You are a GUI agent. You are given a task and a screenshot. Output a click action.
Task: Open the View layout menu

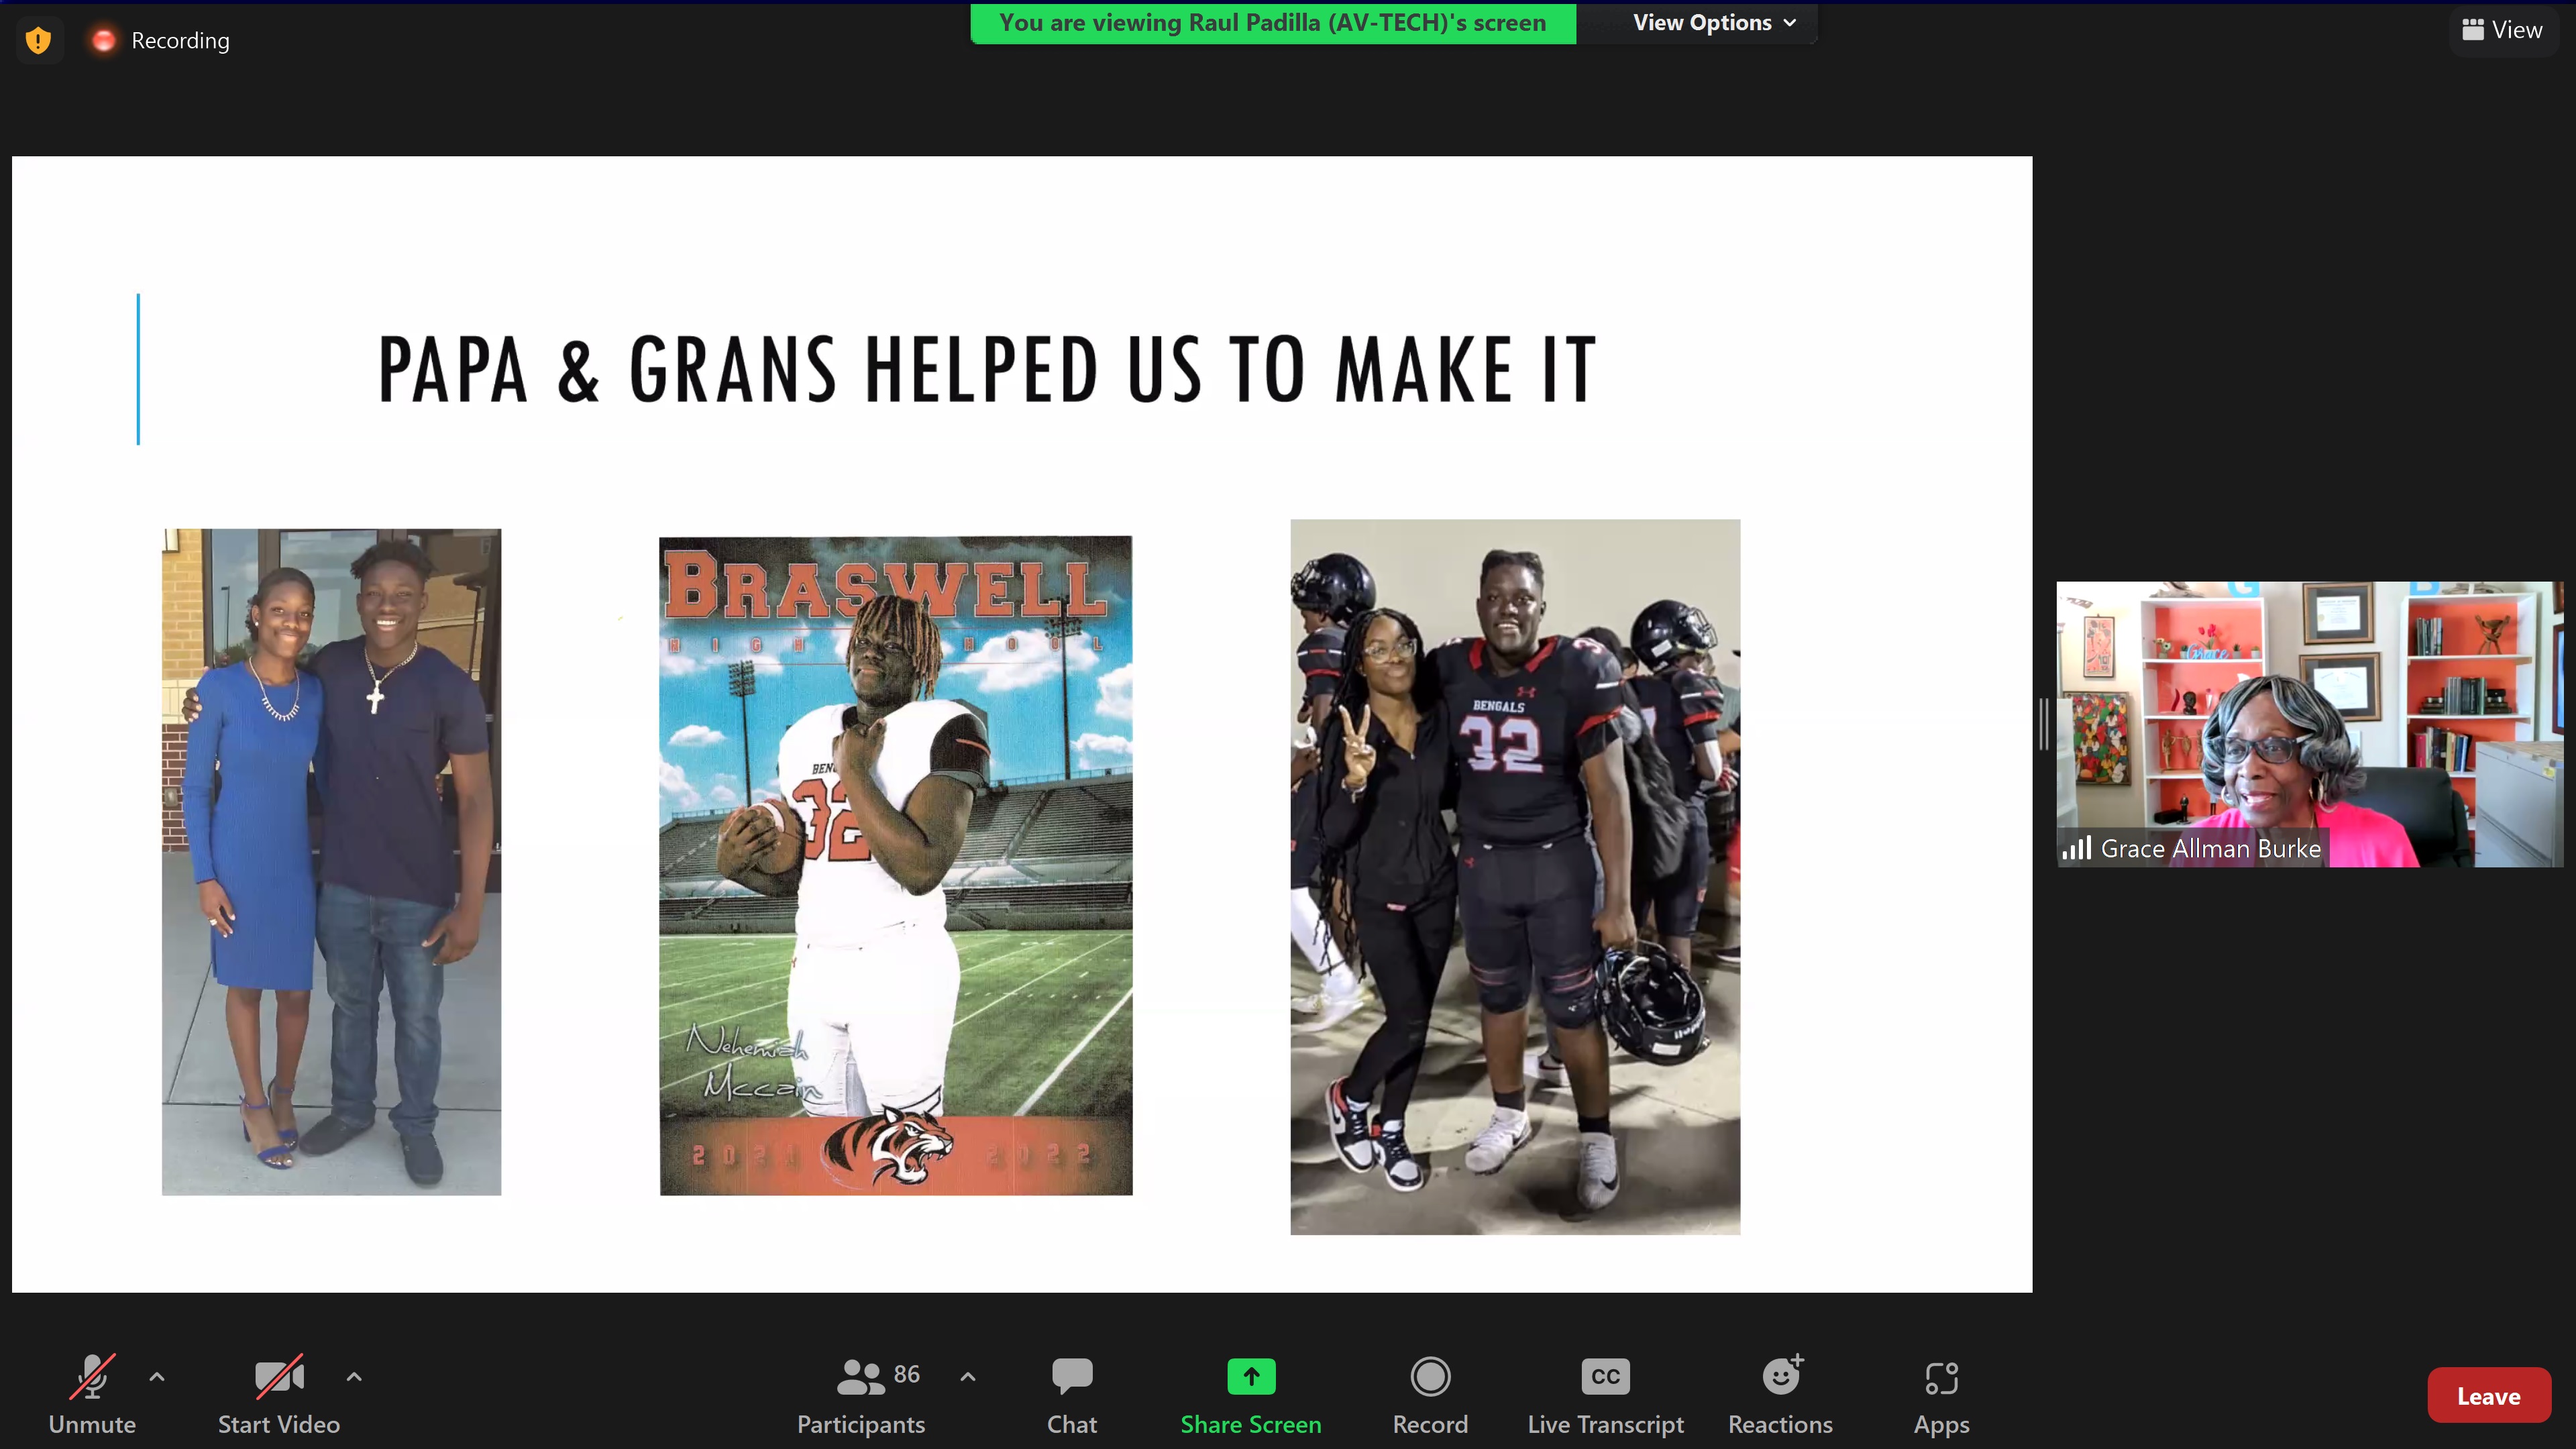pos(2502,30)
